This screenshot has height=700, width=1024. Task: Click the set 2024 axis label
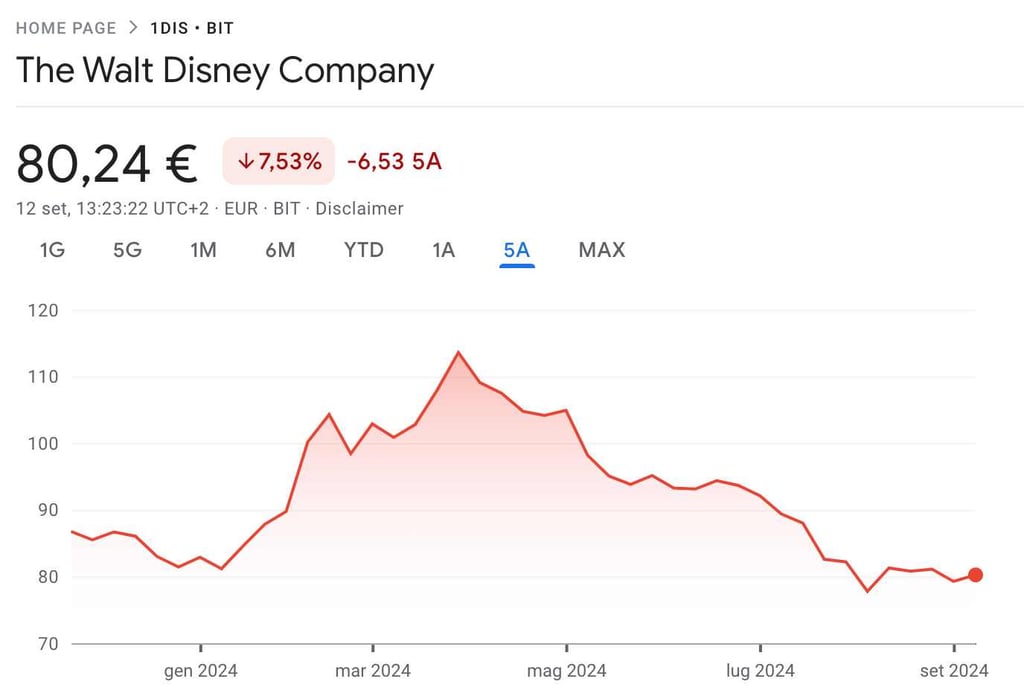tap(954, 670)
